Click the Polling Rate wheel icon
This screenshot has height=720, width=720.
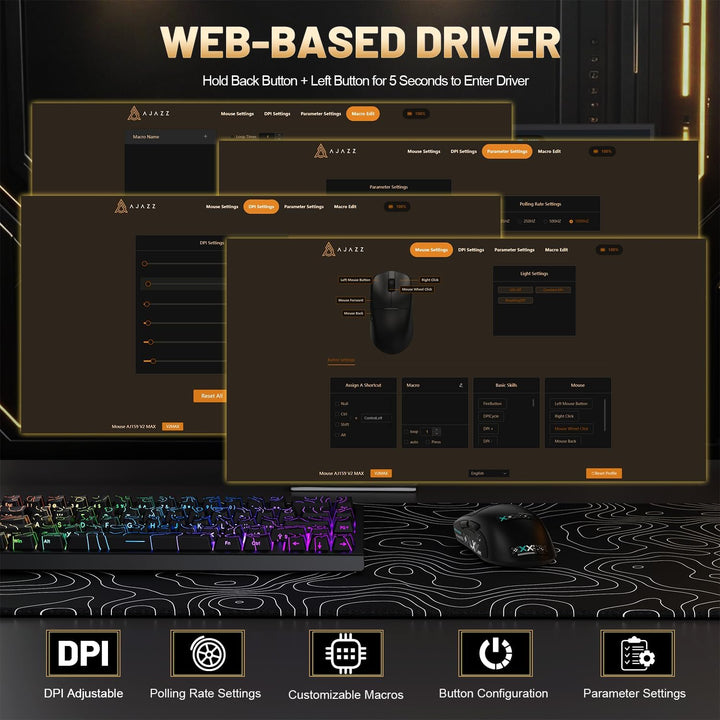(208, 653)
